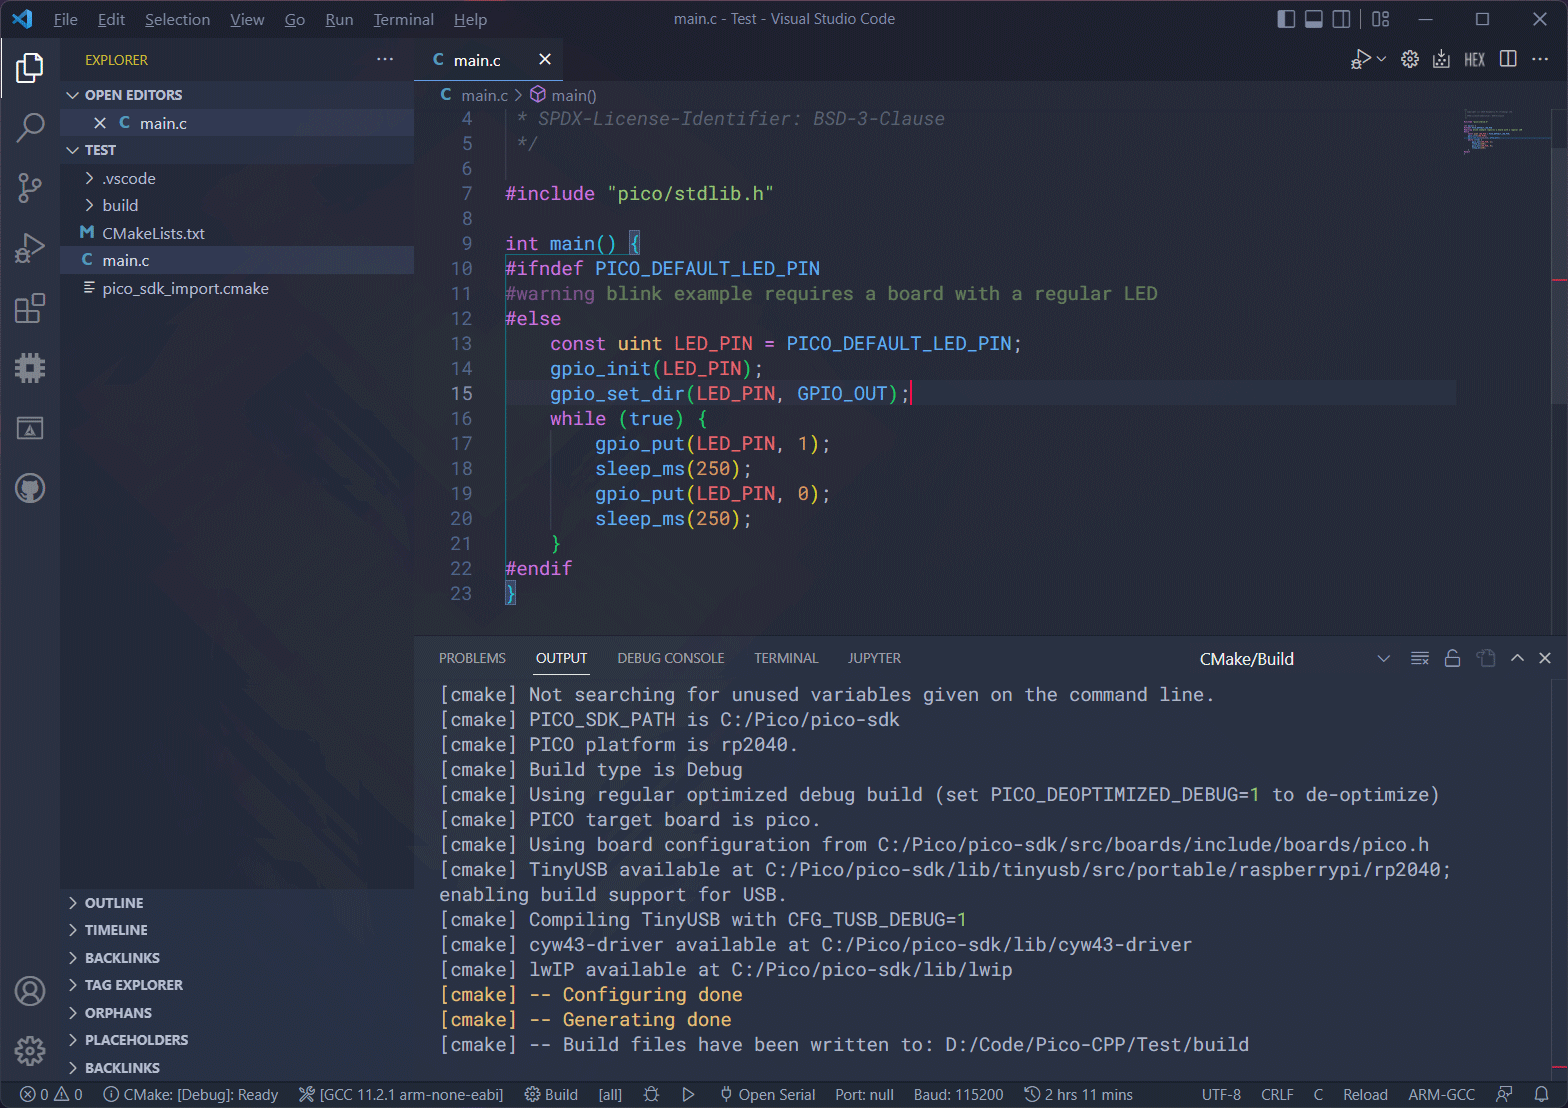The height and width of the screenshot is (1108, 1568).
Task: Expand the build folder
Action: [120, 205]
